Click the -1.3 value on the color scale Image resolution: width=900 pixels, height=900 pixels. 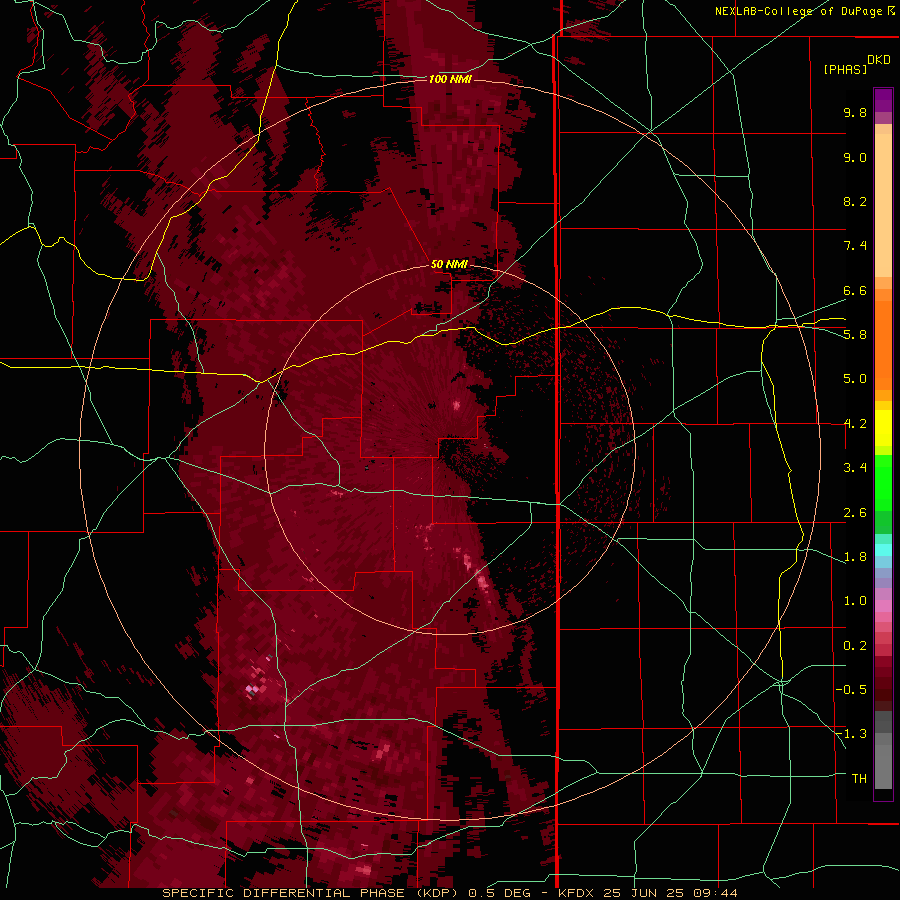tap(851, 734)
